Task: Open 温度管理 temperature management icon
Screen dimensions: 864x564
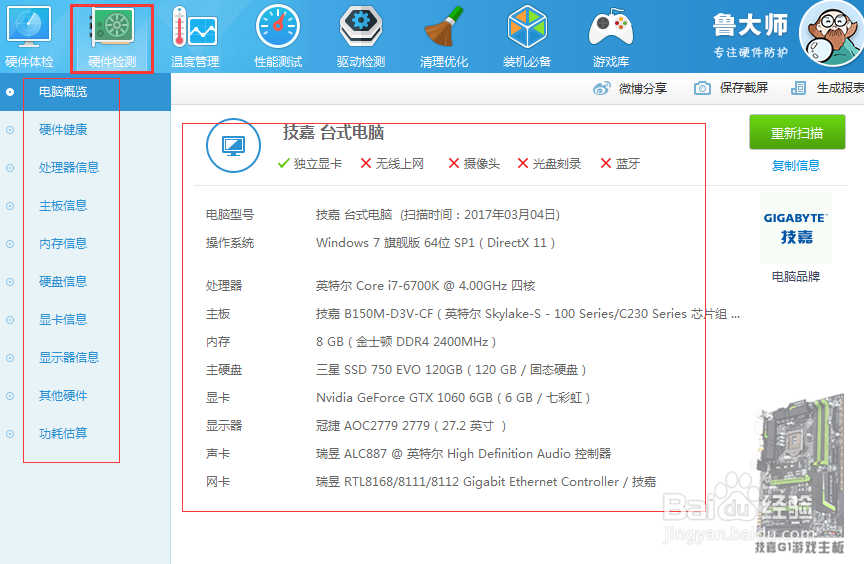Action: tap(195, 37)
